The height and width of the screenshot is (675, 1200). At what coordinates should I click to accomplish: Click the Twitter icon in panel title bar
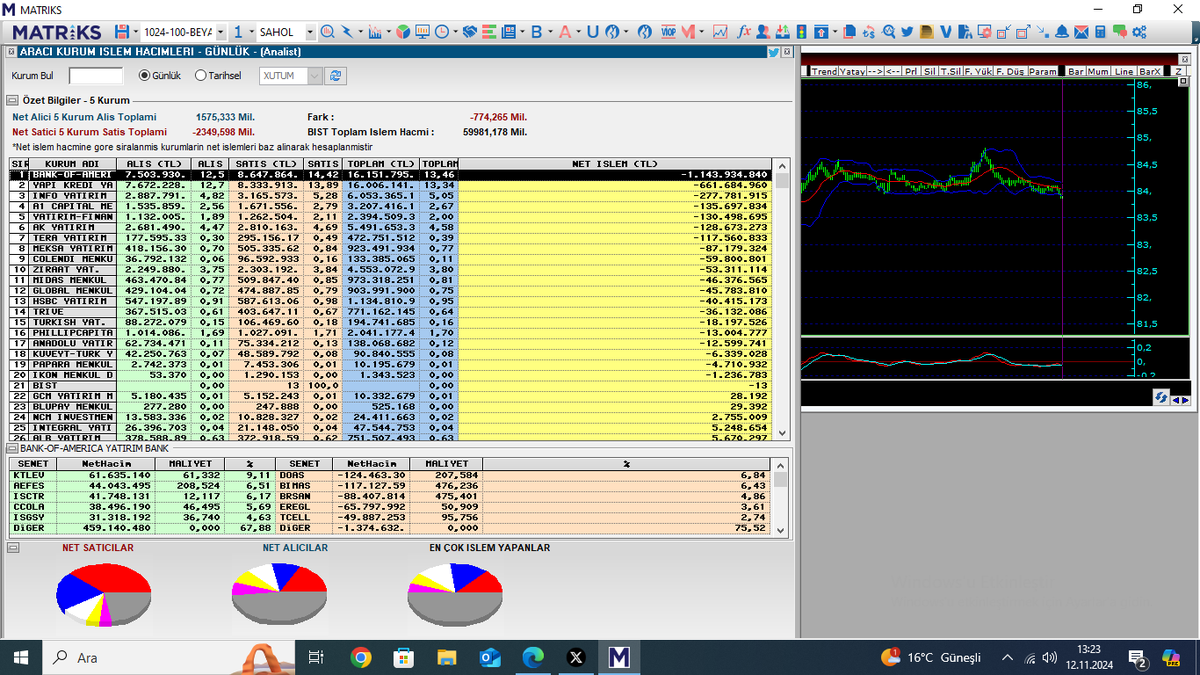click(x=774, y=52)
